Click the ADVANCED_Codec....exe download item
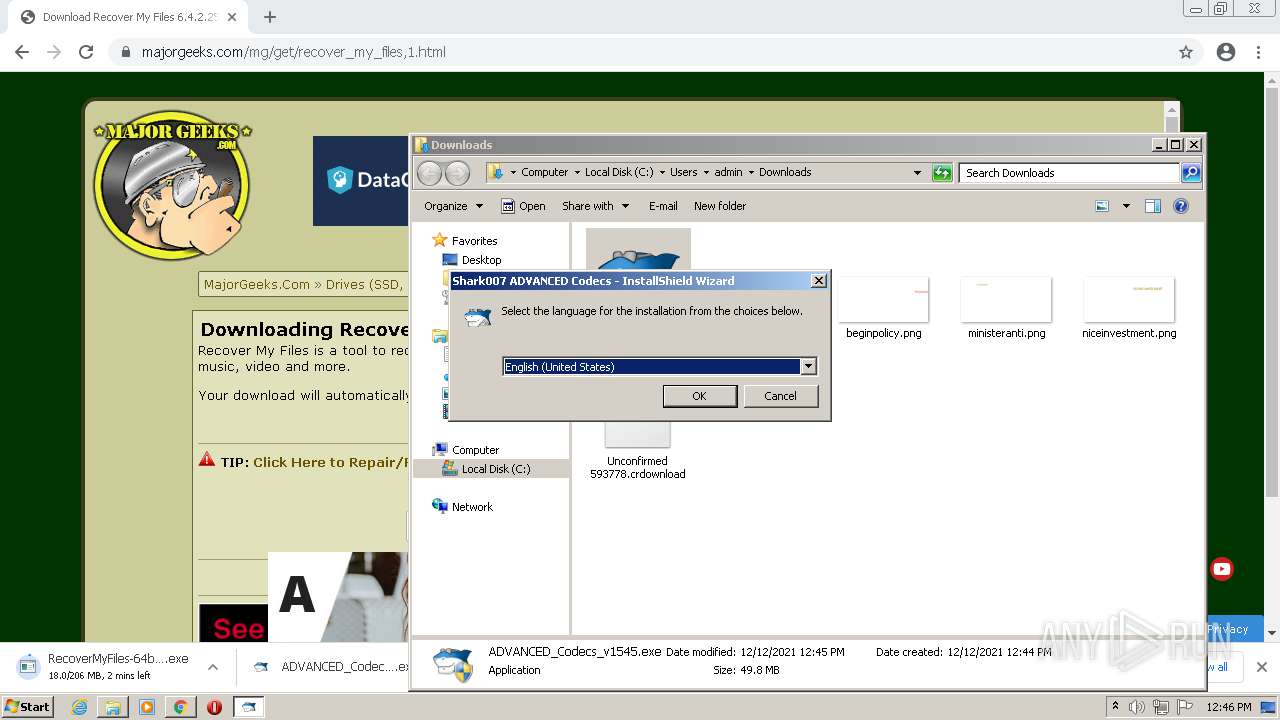Screen dimensions: 1280x720 pos(330,667)
